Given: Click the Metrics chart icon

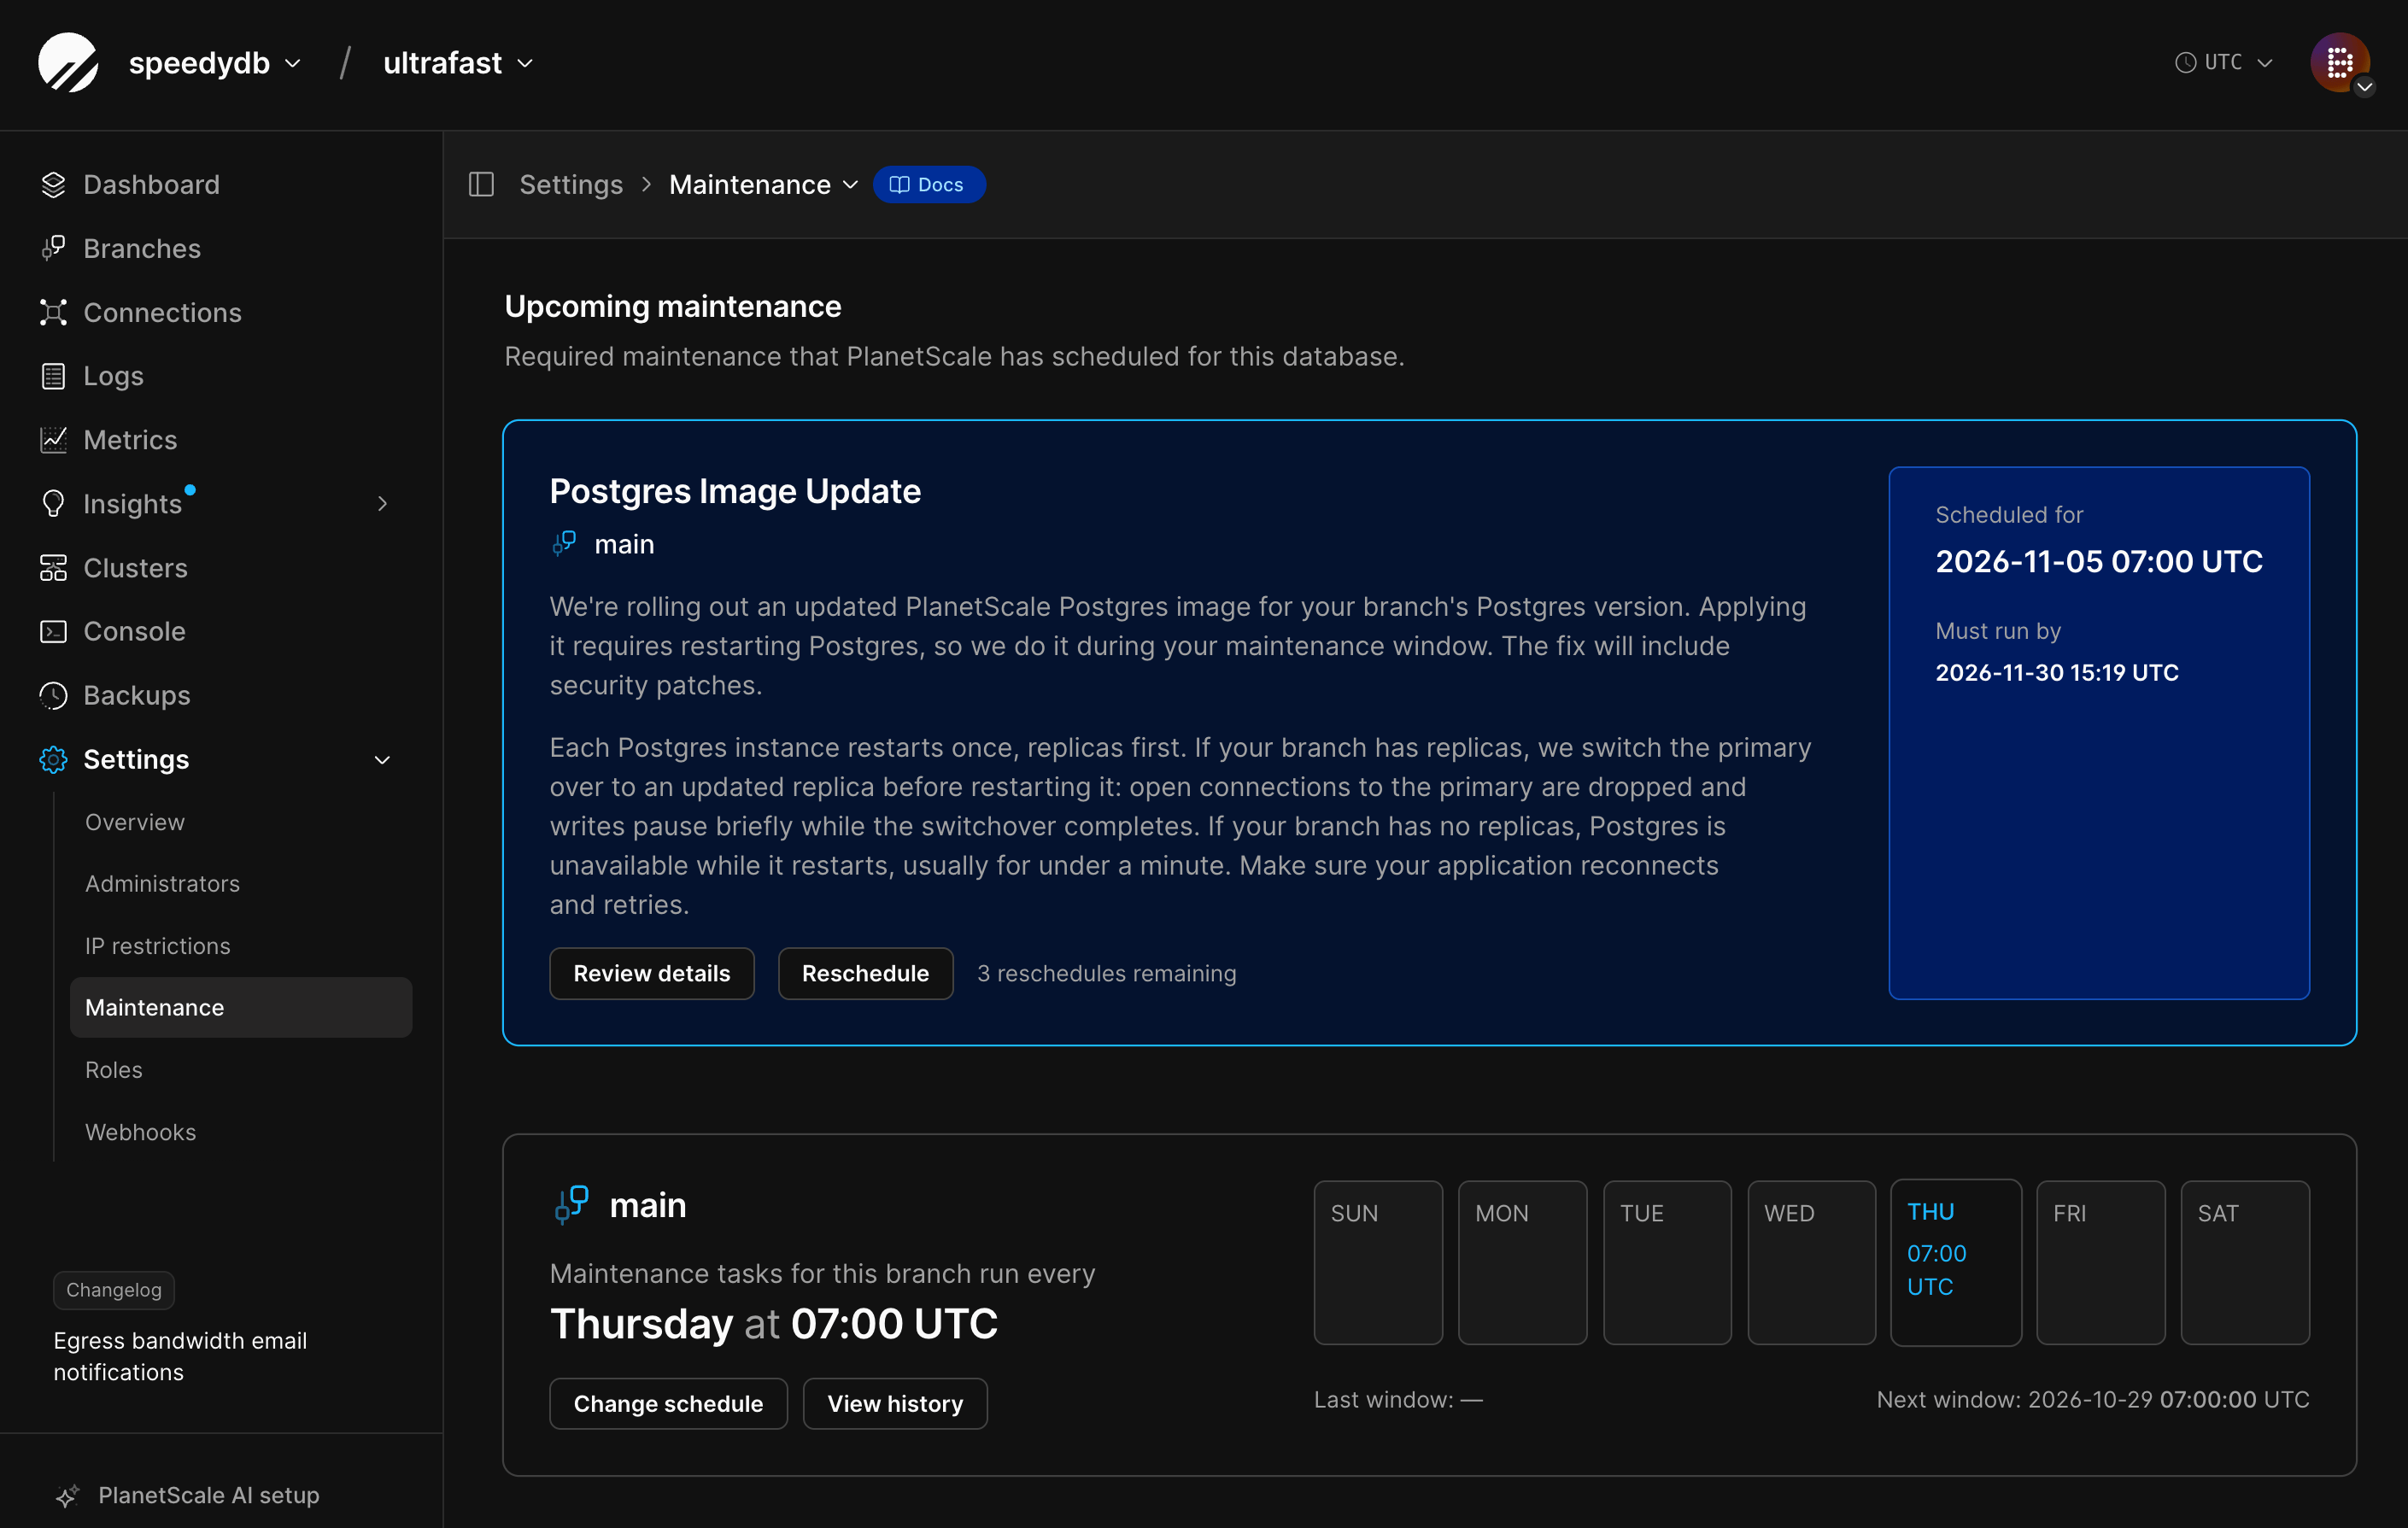Looking at the screenshot, I should [53, 440].
